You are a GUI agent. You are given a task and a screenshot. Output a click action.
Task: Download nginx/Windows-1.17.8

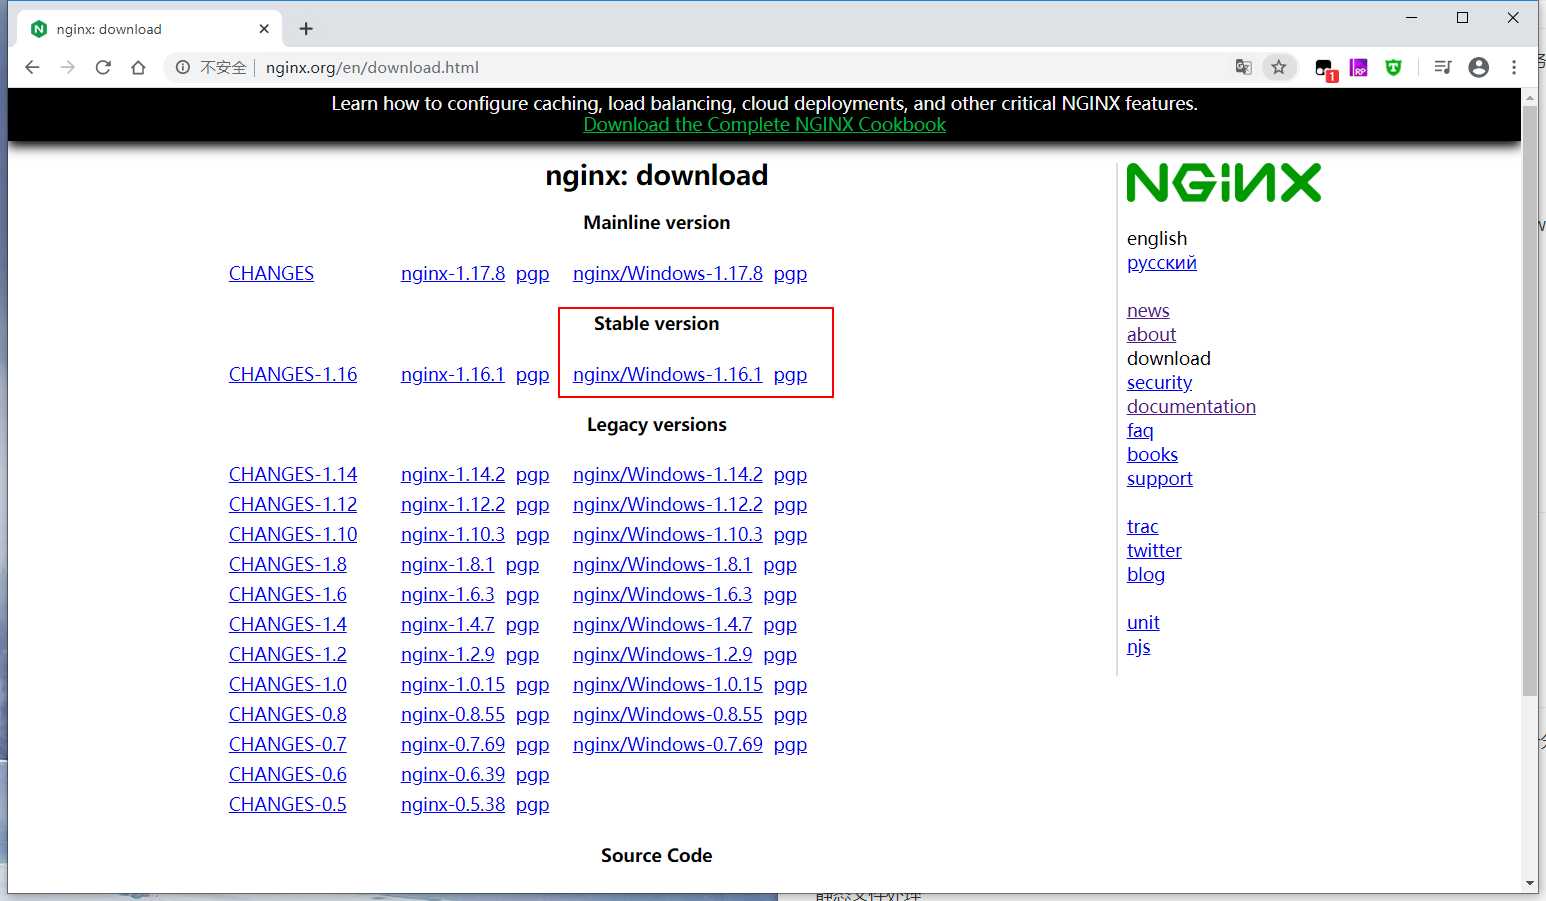click(667, 273)
